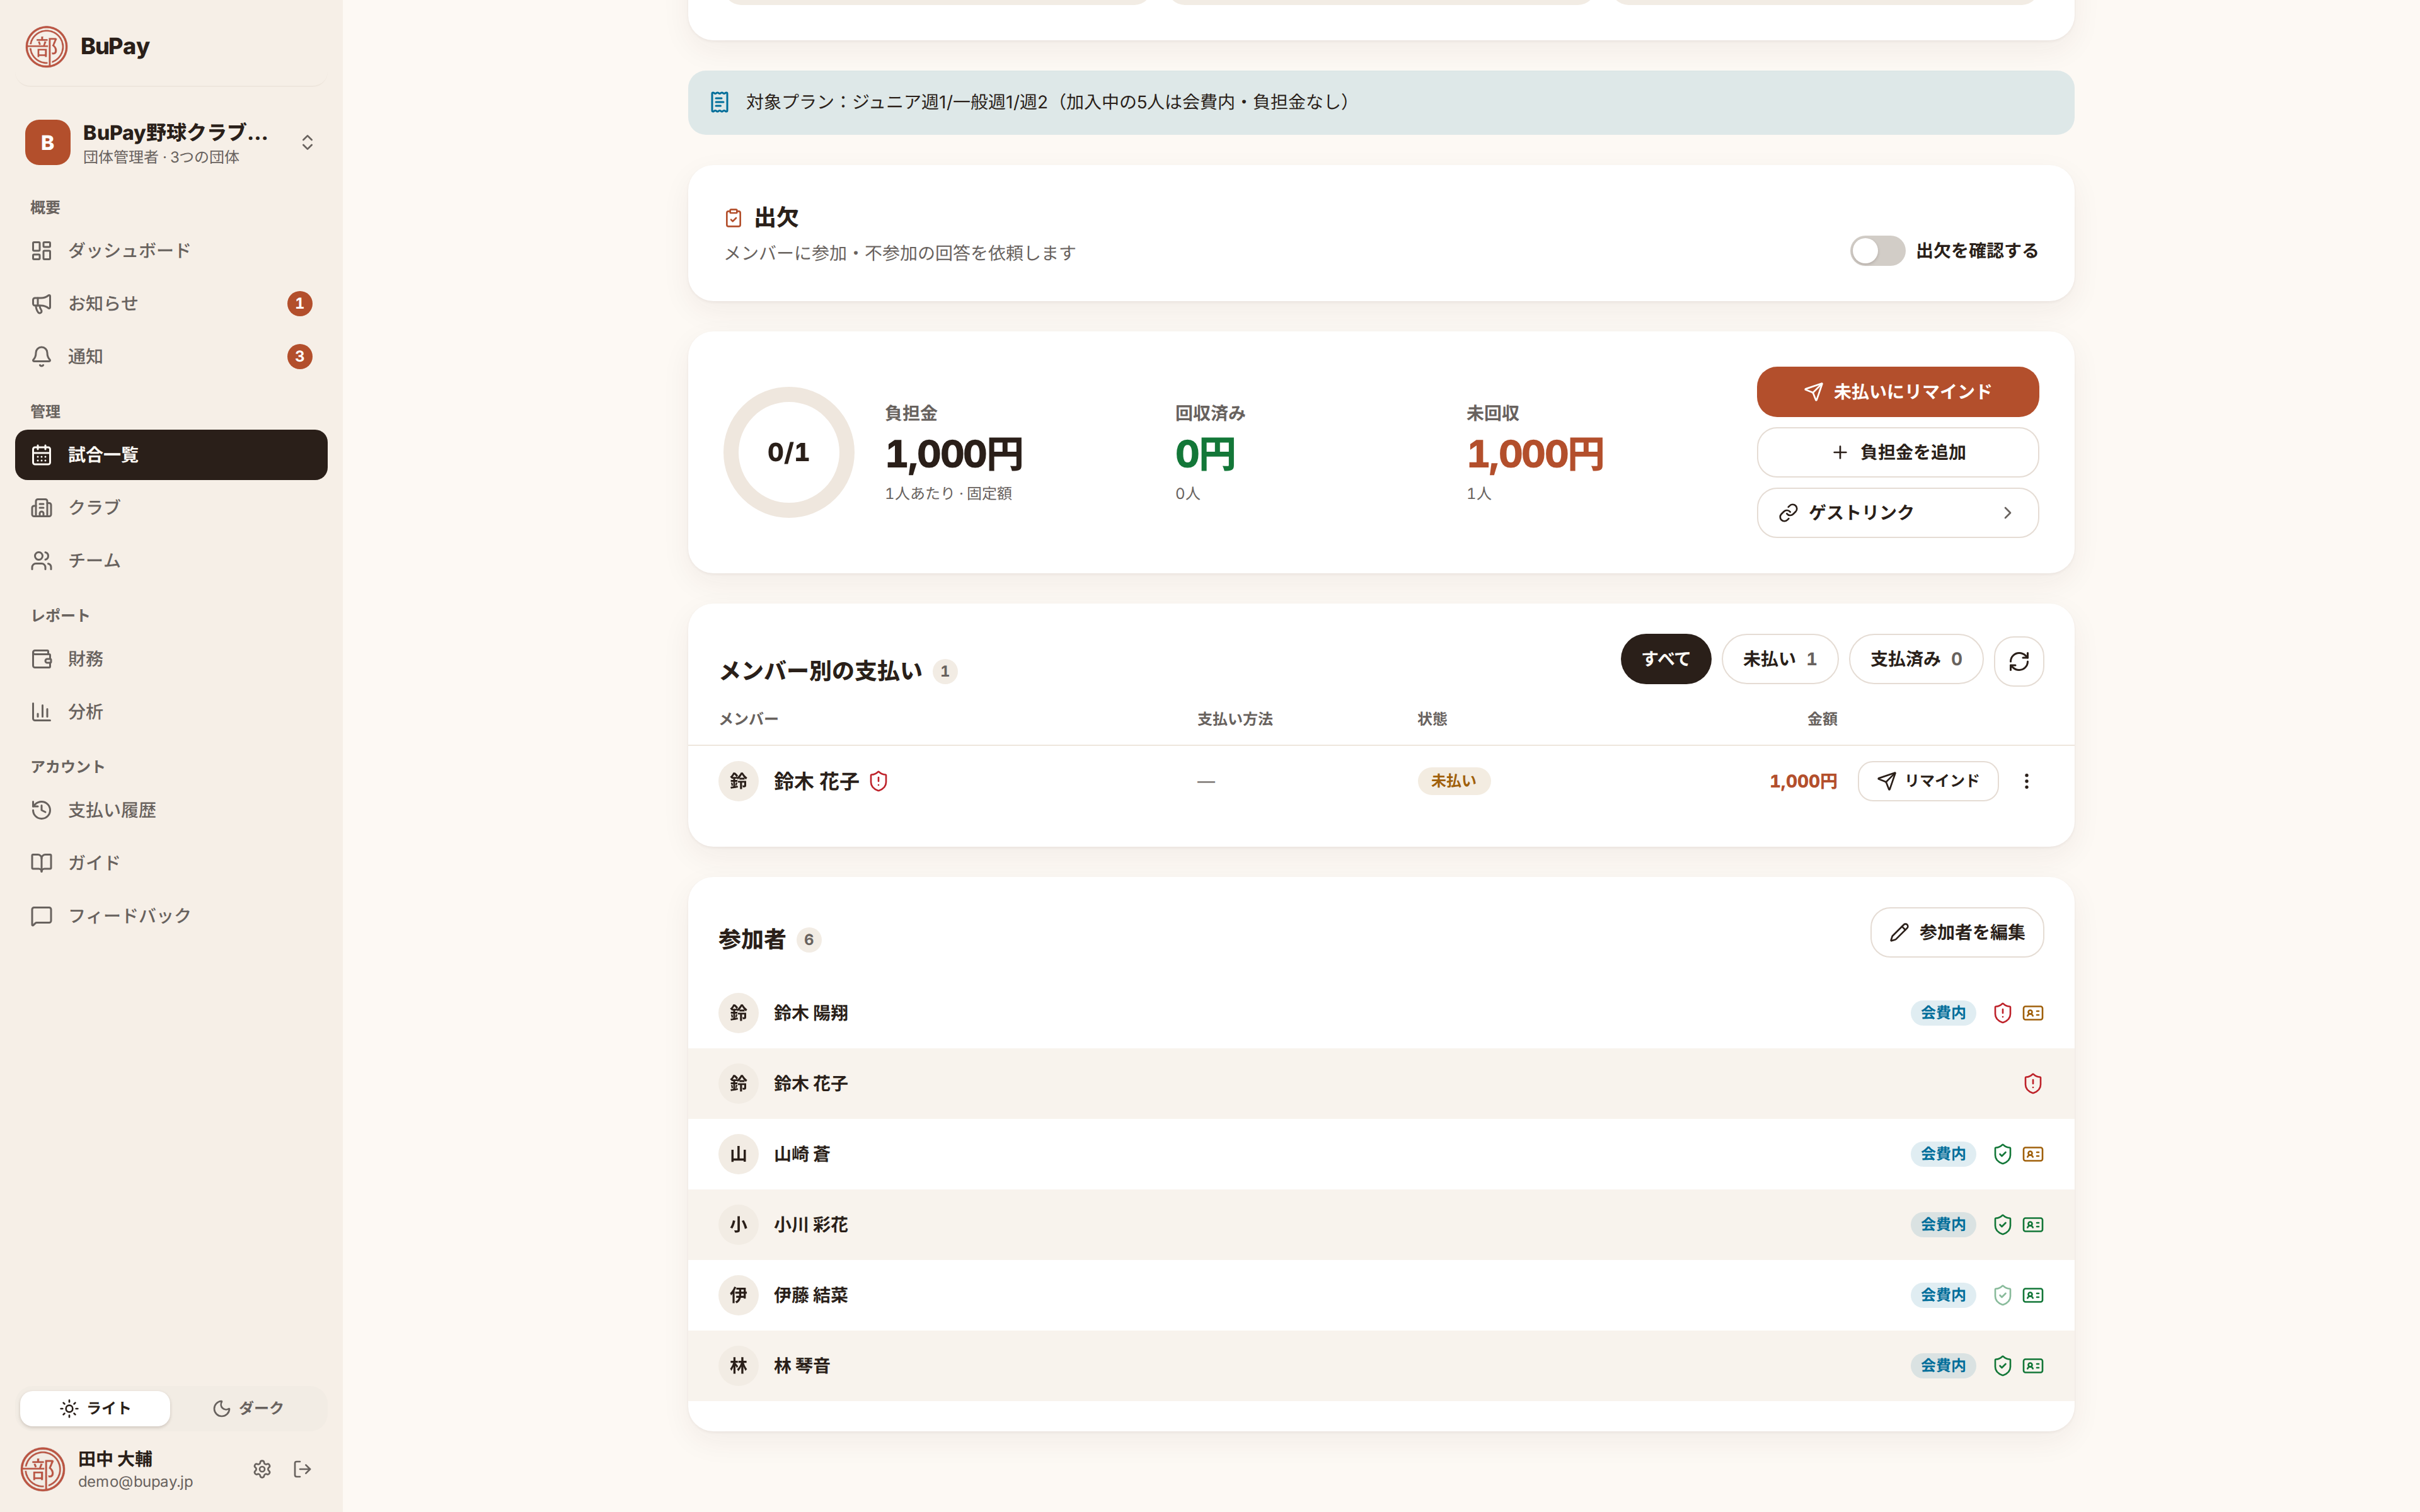Click green shield icon in 山崎 蒼 row
Image resolution: width=2420 pixels, height=1512 pixels.
coord(2002,1154)
